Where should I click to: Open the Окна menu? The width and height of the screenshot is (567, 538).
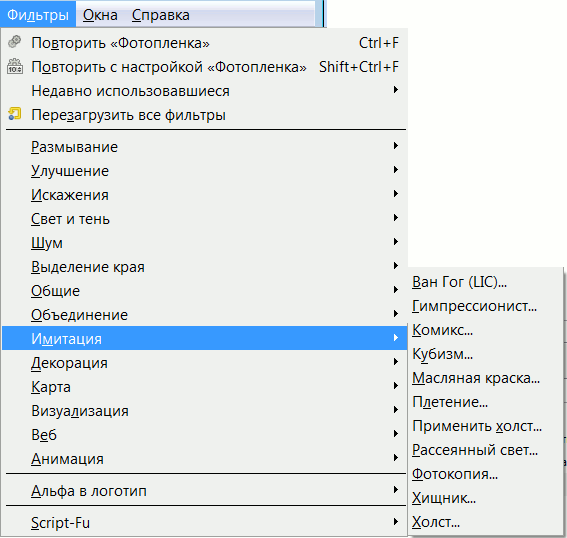pyautogui.click(x=100, y=15)
